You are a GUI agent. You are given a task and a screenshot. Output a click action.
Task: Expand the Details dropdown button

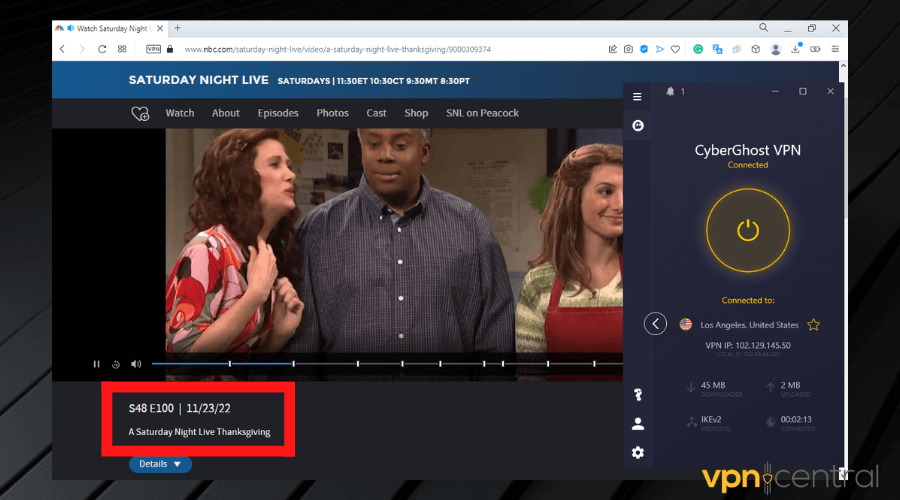(x=160, y=464)
